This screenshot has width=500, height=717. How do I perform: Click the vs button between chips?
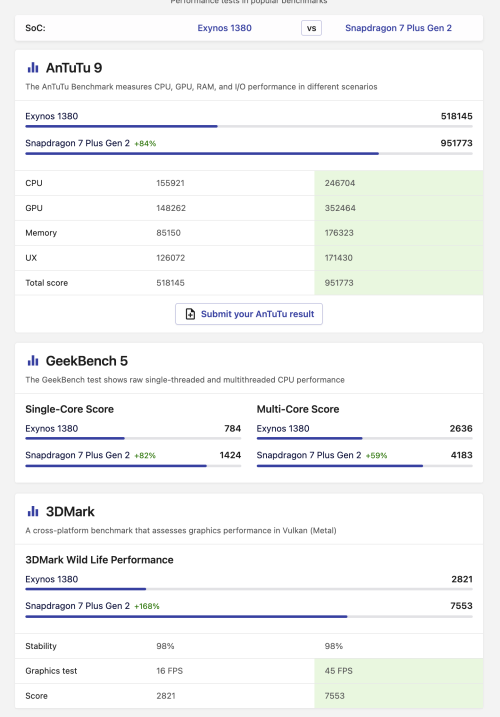click(x=312, y=28)
